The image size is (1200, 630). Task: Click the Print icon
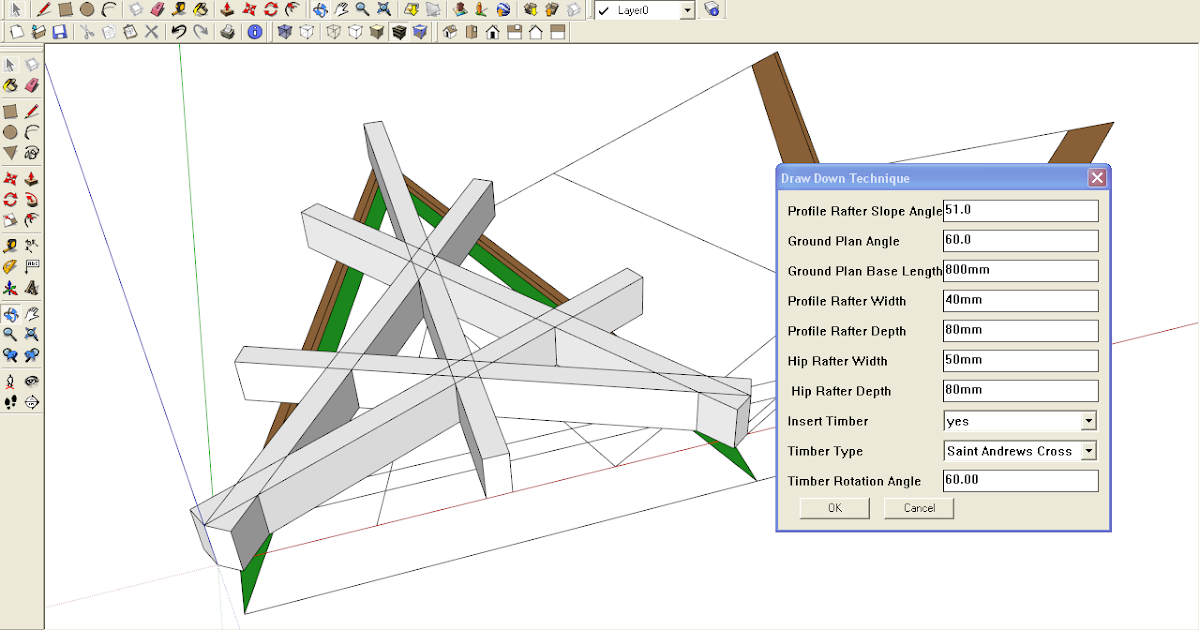click(x=227, y=32)
